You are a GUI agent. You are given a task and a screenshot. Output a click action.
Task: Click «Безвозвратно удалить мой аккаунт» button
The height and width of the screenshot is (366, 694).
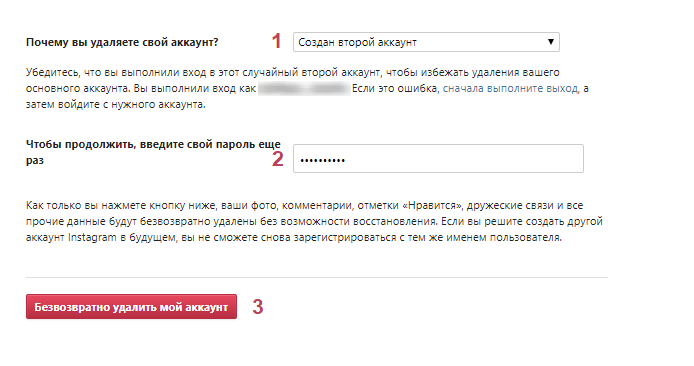coord(131,306)
